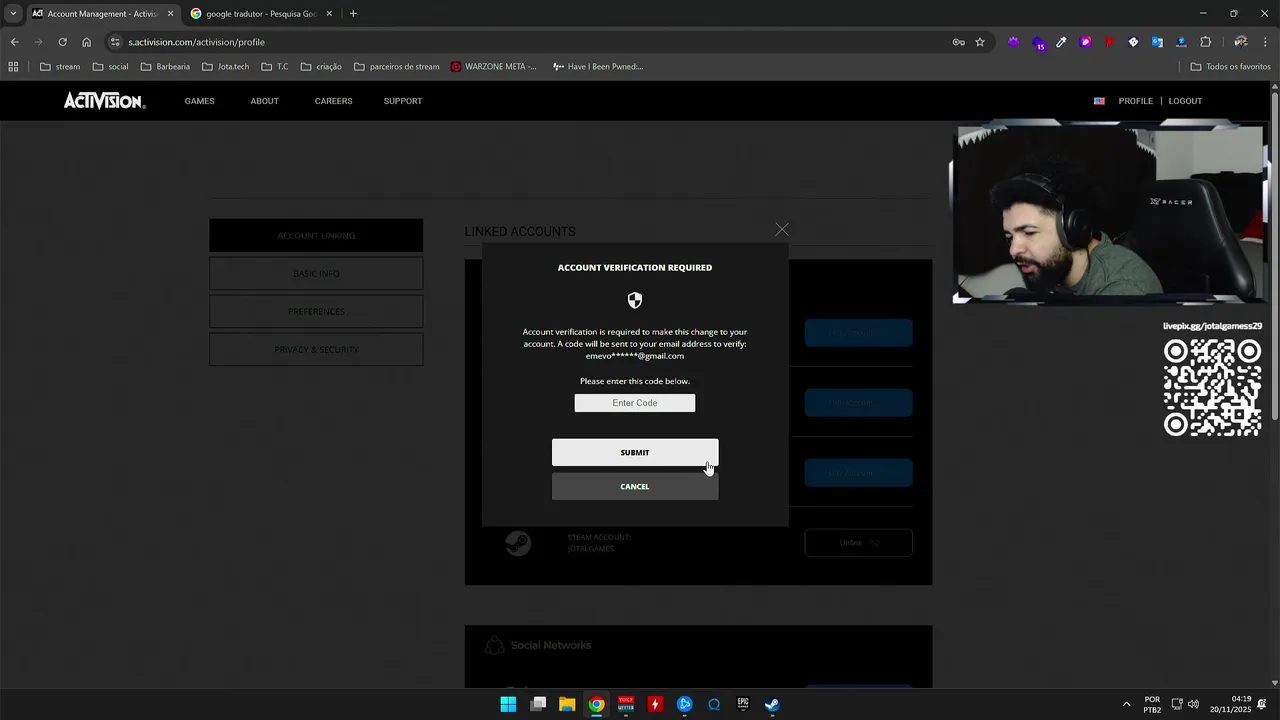Open the tab search dropdown arrow
Viewport: 1280px width, 720px height.
point(12,13)
